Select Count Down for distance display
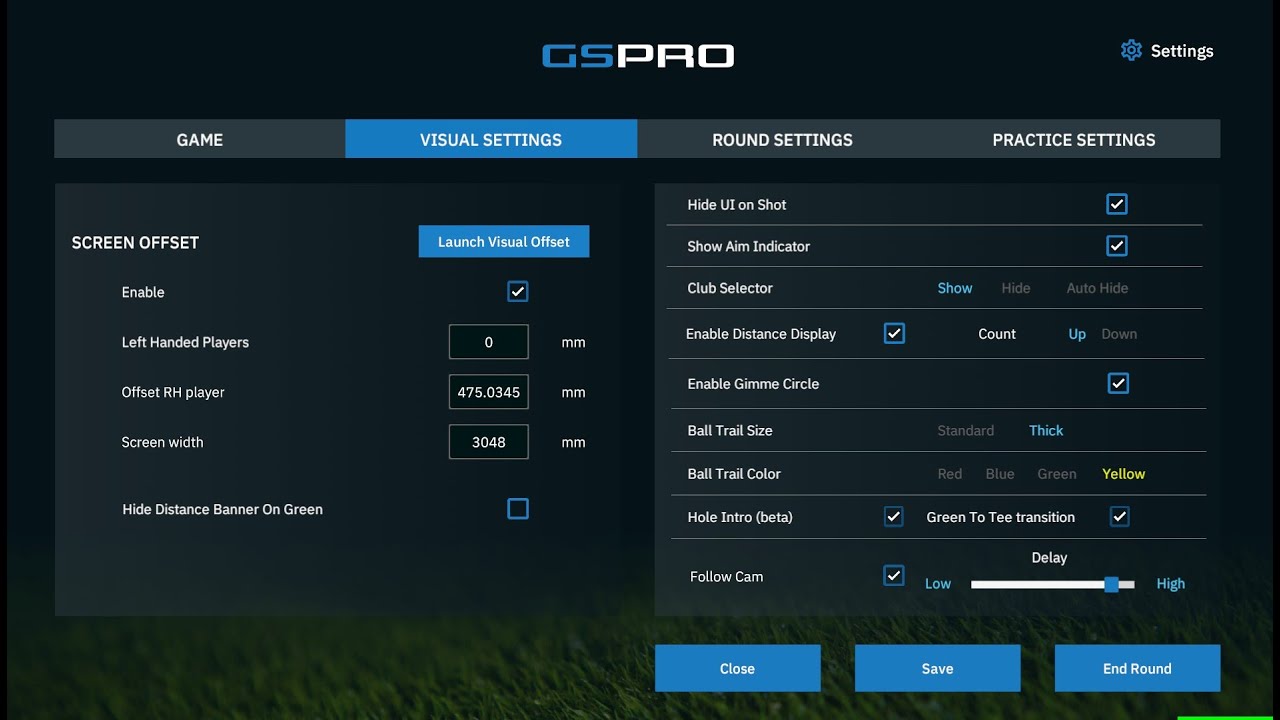Image resolution: width=1280 pixels, height=720 pixels. click(1119, 334)
